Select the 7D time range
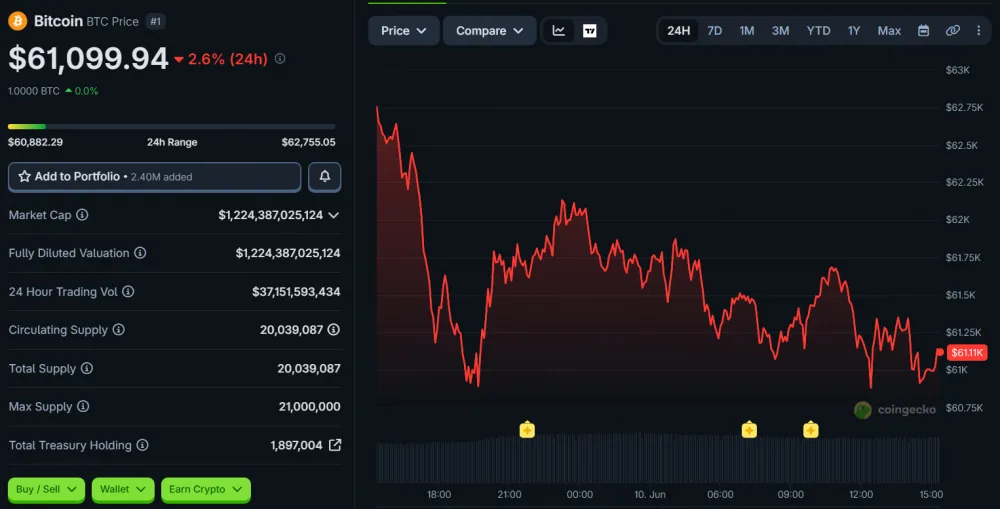 [714, 31]
